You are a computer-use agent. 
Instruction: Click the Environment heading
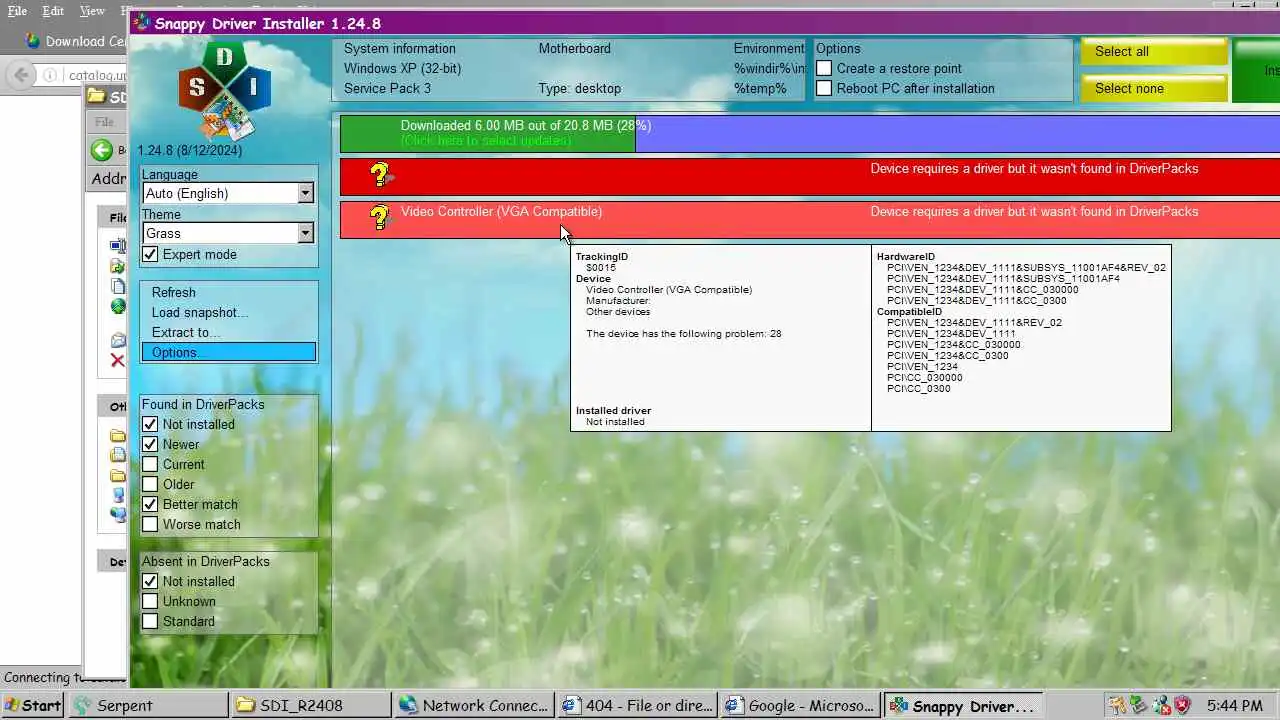[768, 48]
